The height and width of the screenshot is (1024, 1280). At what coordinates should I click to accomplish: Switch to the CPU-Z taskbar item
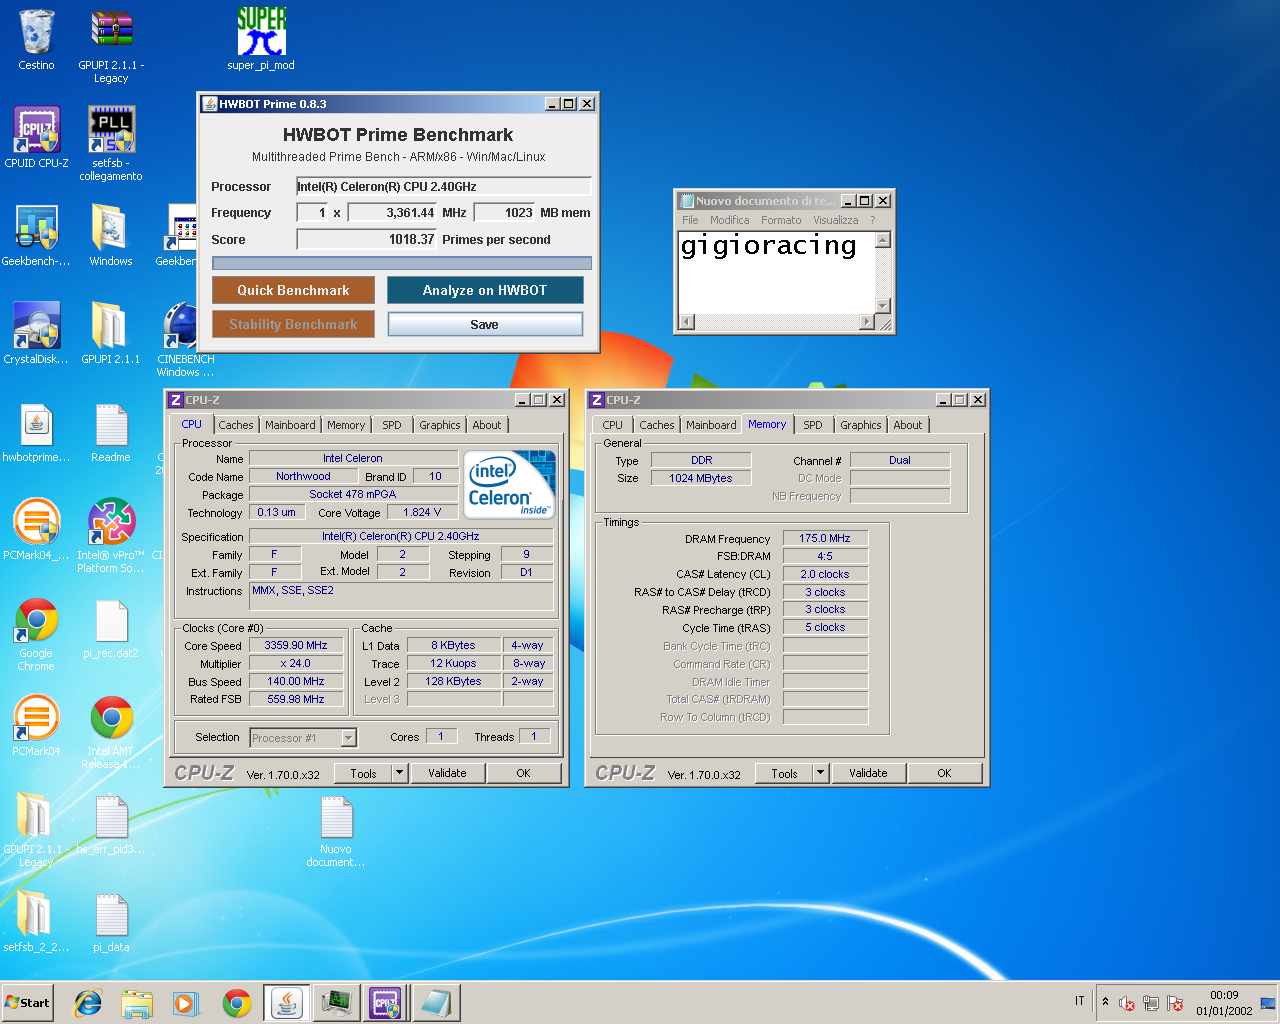click(x=385, y=1003)
